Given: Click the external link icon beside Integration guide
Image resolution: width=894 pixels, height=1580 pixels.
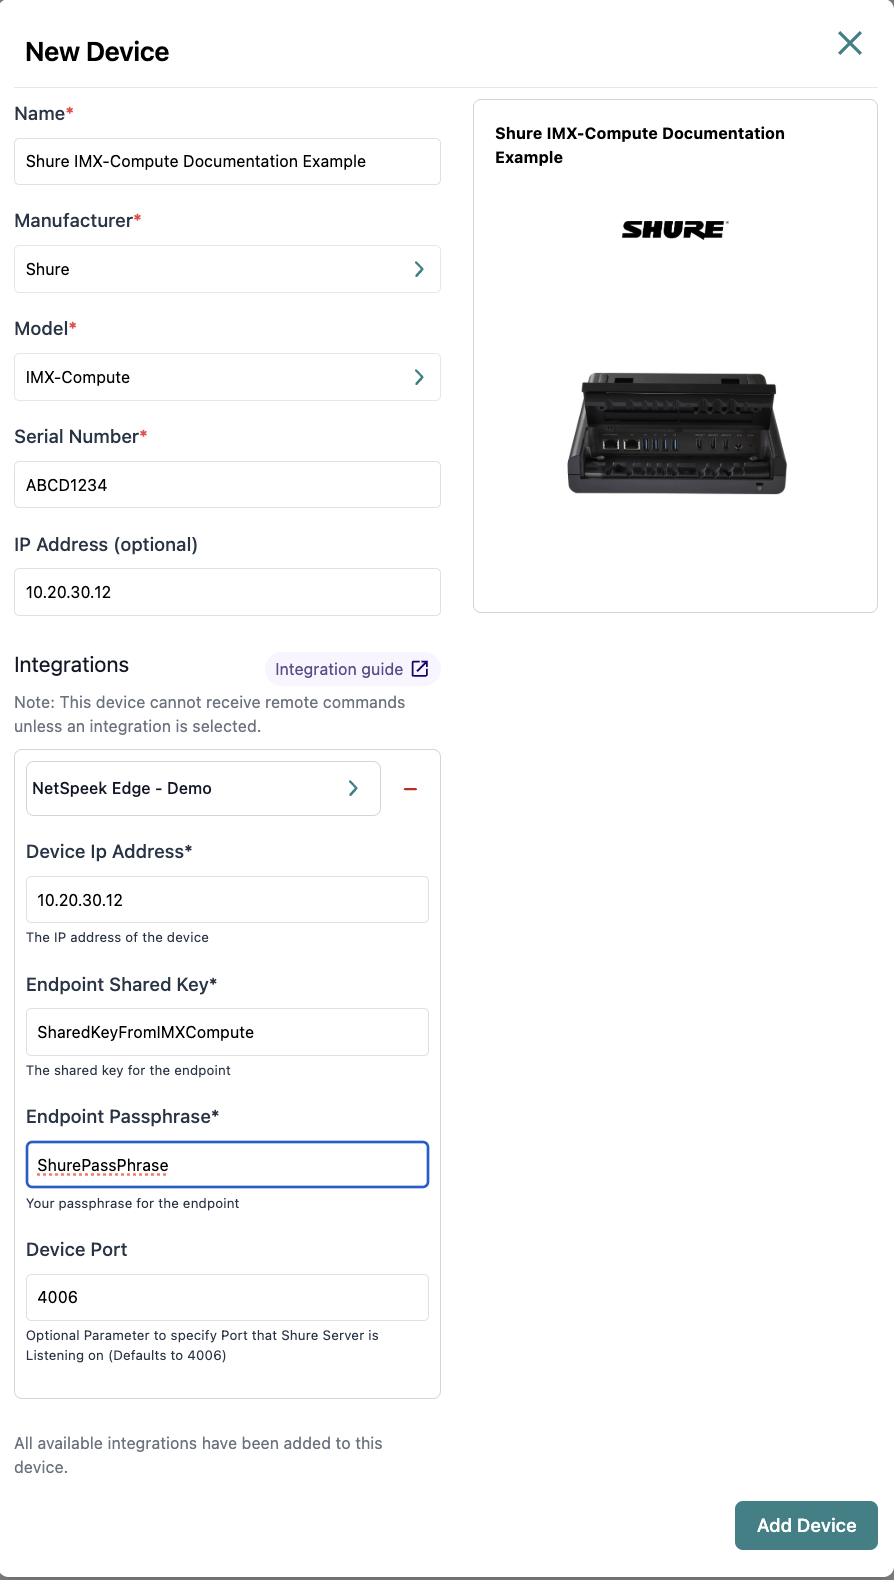Looking at the screenshot, I should (x=420, y=669).
